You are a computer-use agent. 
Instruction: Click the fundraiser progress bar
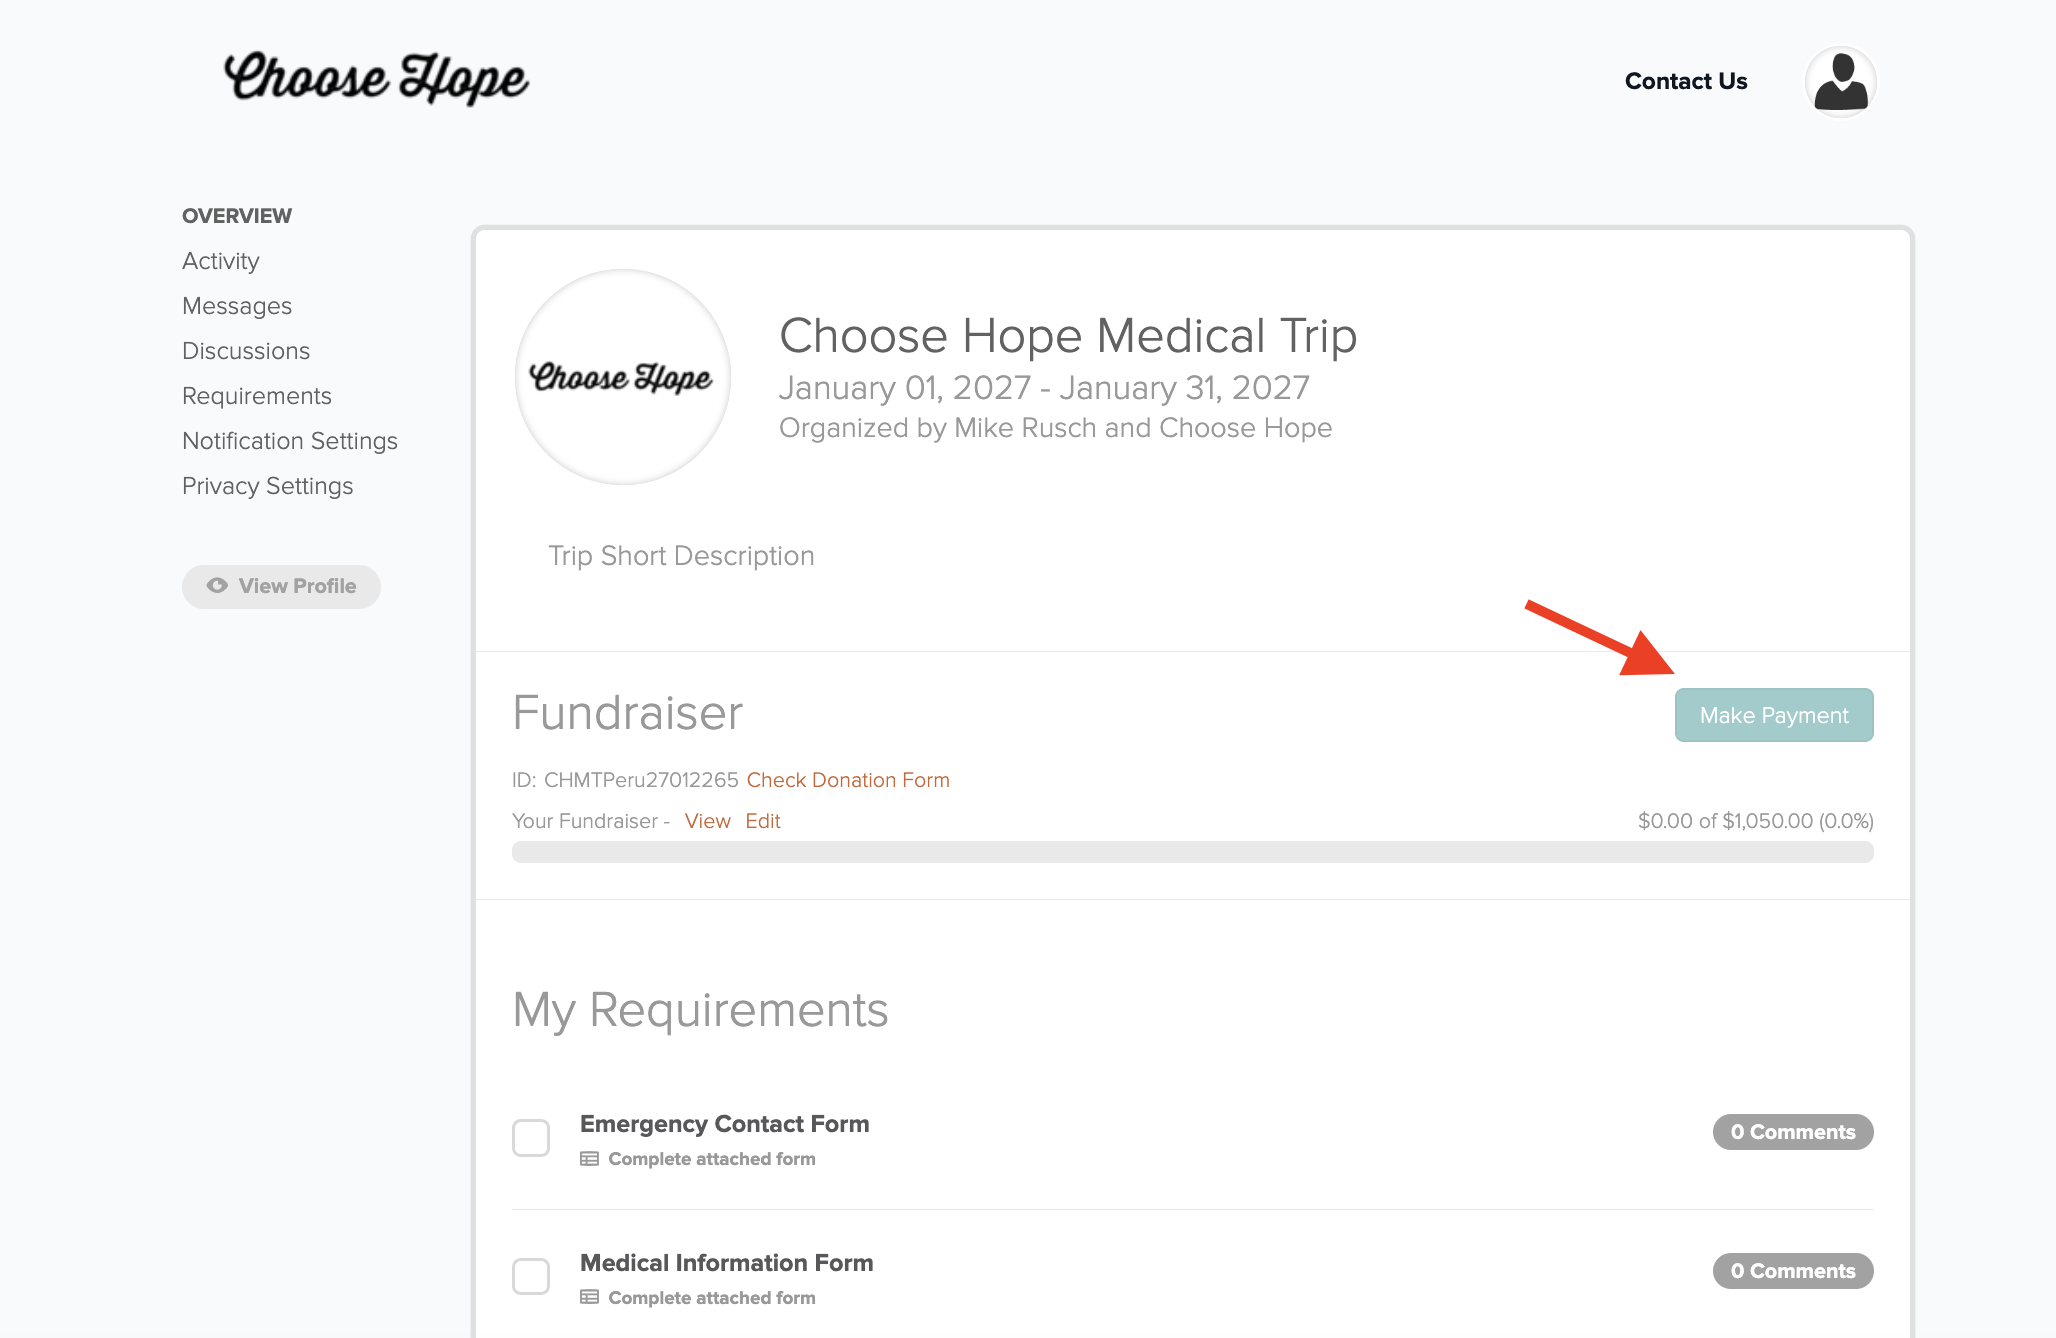click(x=1192, y=852)
